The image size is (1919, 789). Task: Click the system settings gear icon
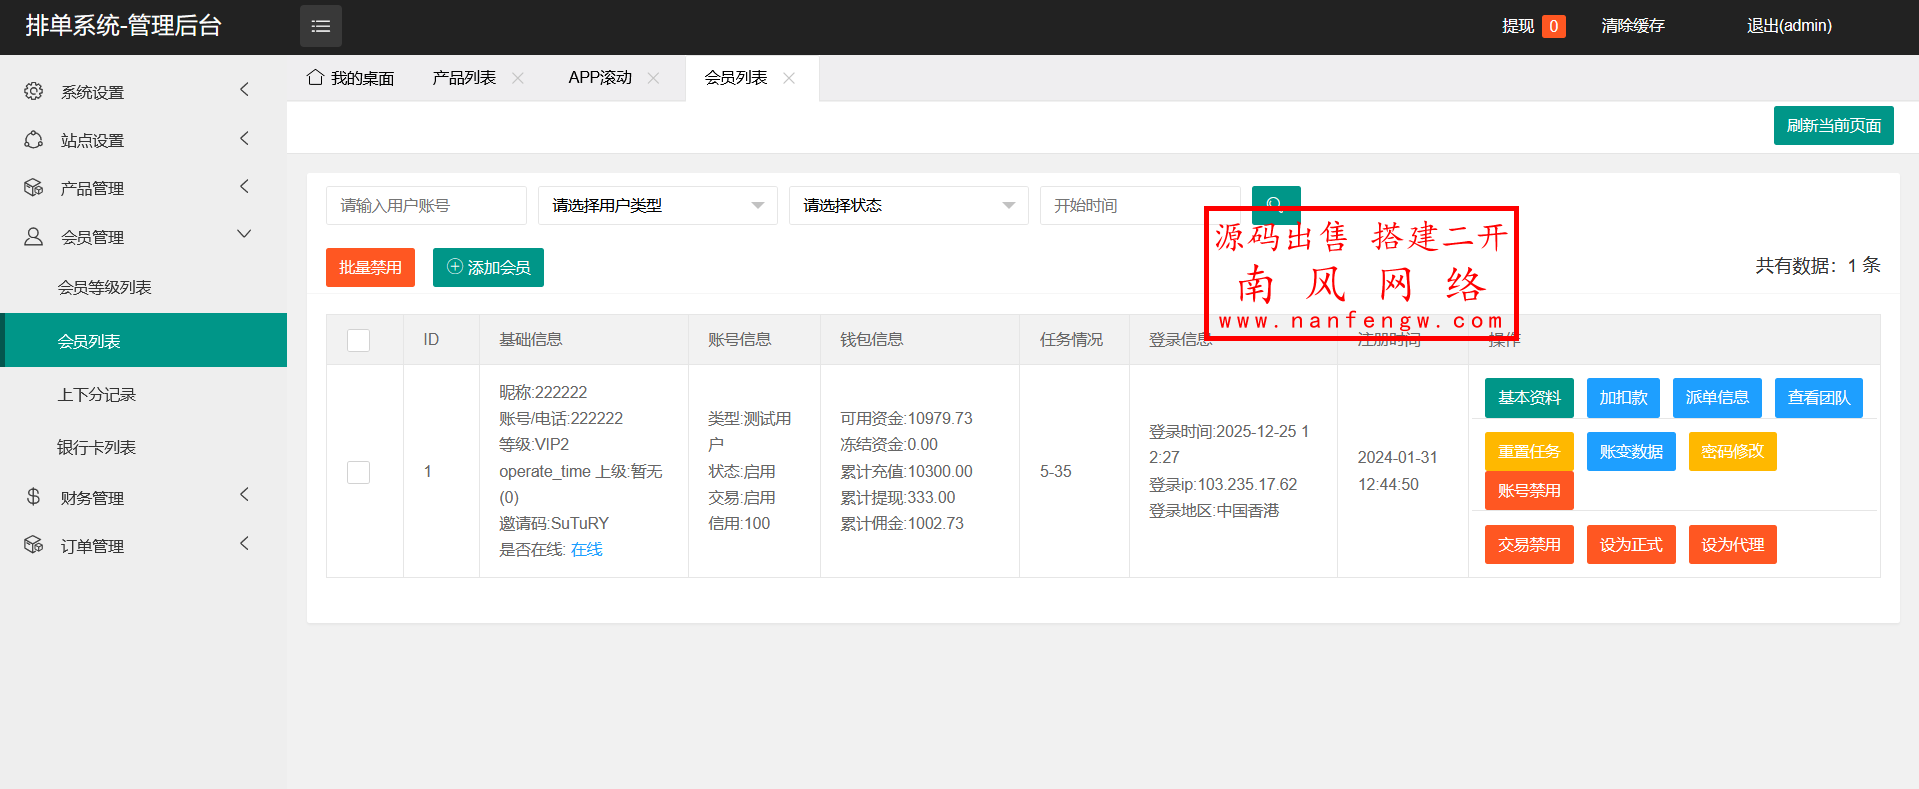(33, 91)
